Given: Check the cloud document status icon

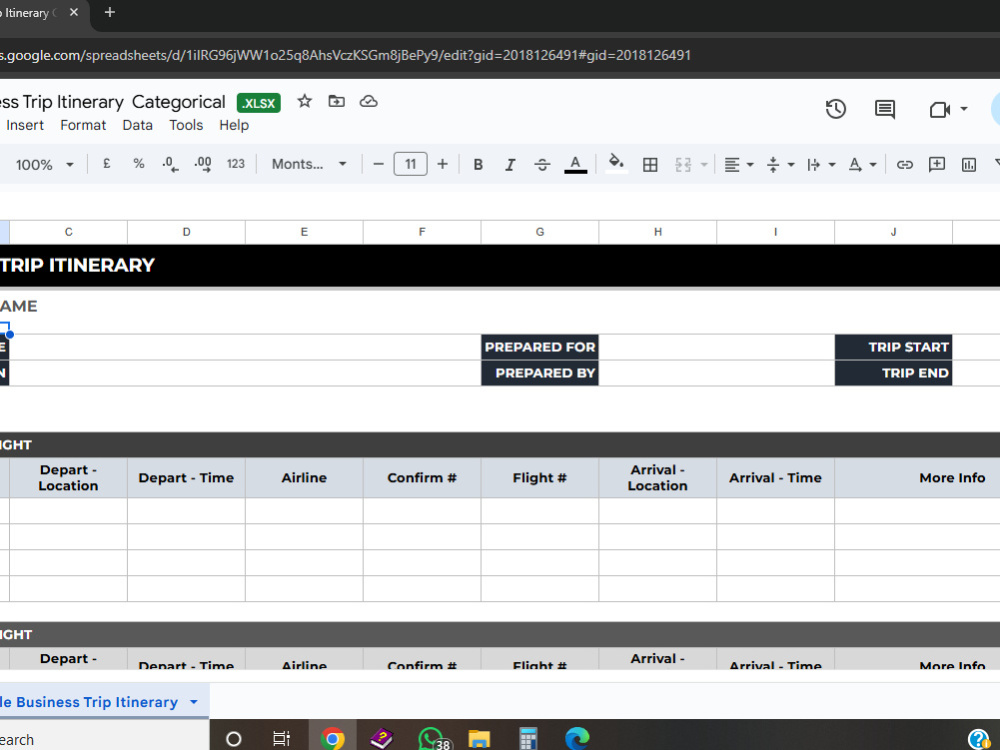Looking at the screenshot, I should click(369, 101).
